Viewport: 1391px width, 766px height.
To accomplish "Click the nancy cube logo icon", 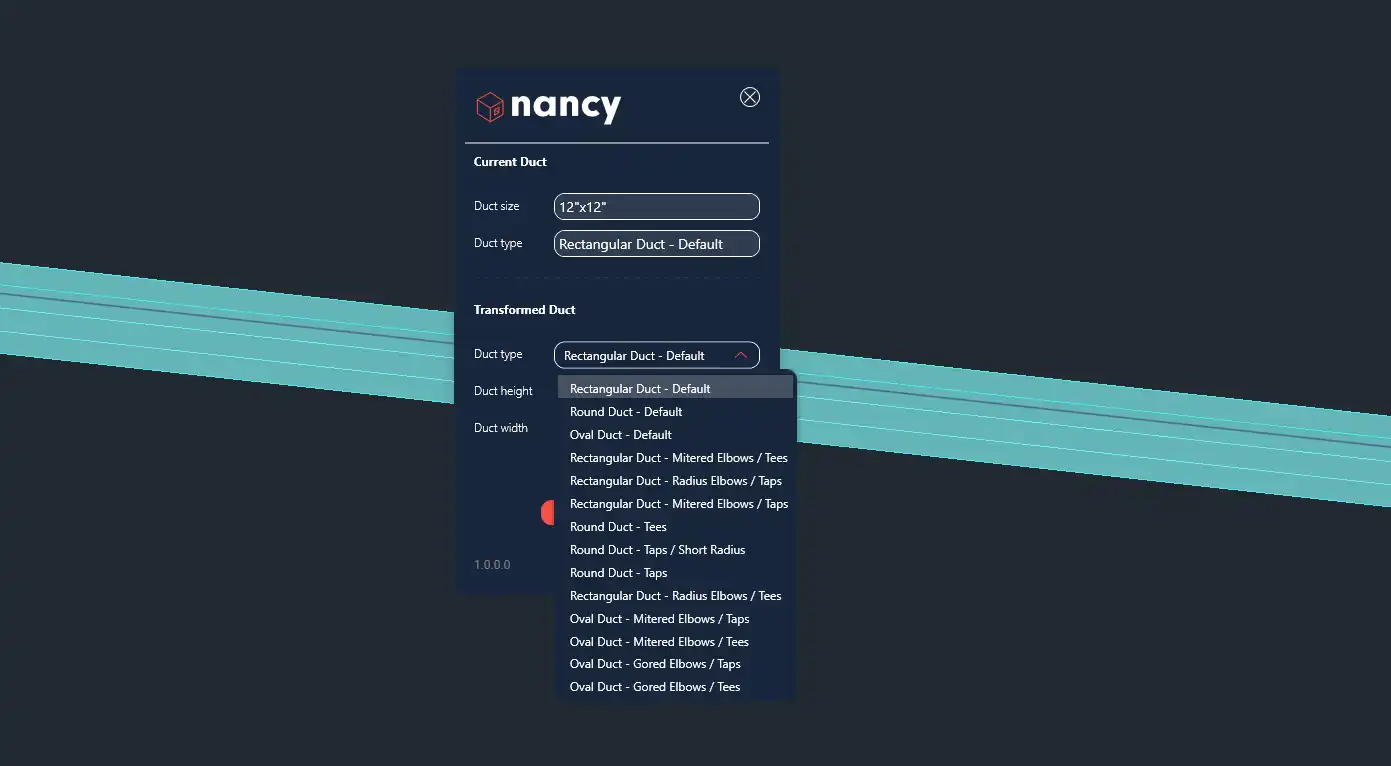I will (490, 107).
